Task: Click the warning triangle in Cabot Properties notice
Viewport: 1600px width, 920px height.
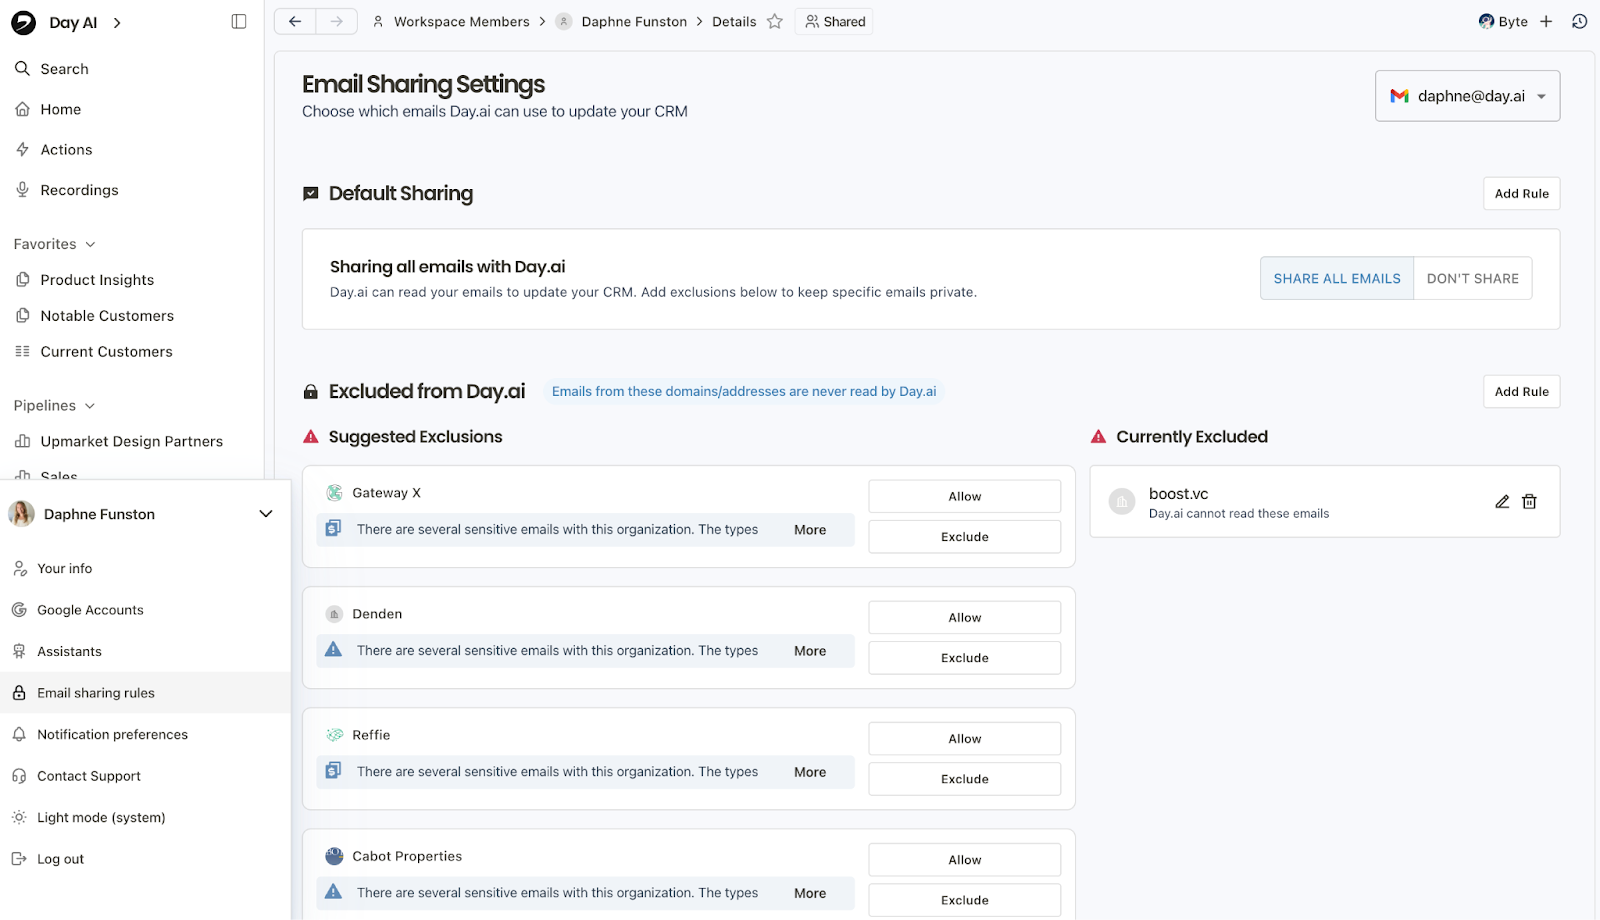Action: tap(334, 892)
